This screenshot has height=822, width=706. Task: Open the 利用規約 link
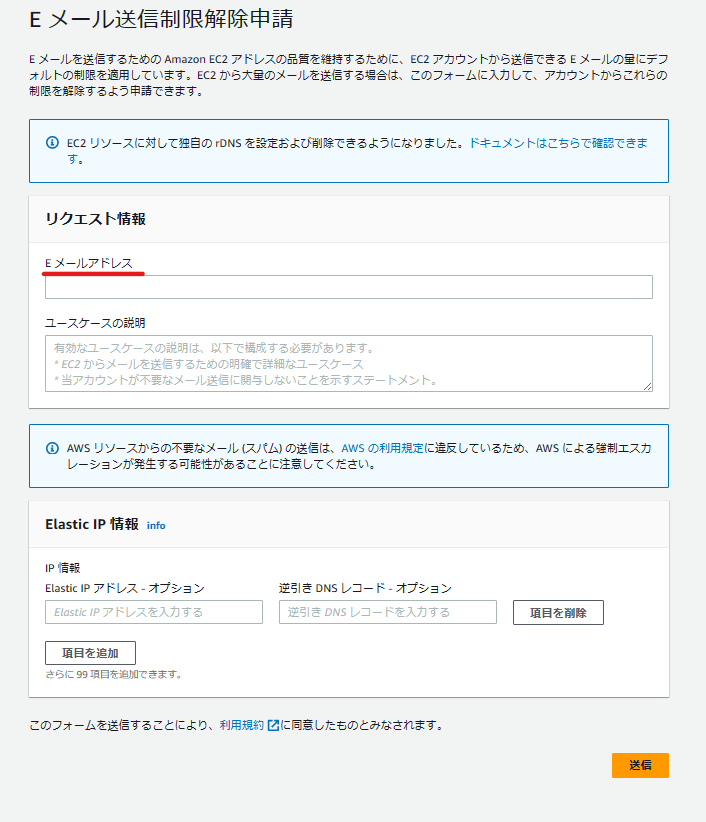coord(241,725)
